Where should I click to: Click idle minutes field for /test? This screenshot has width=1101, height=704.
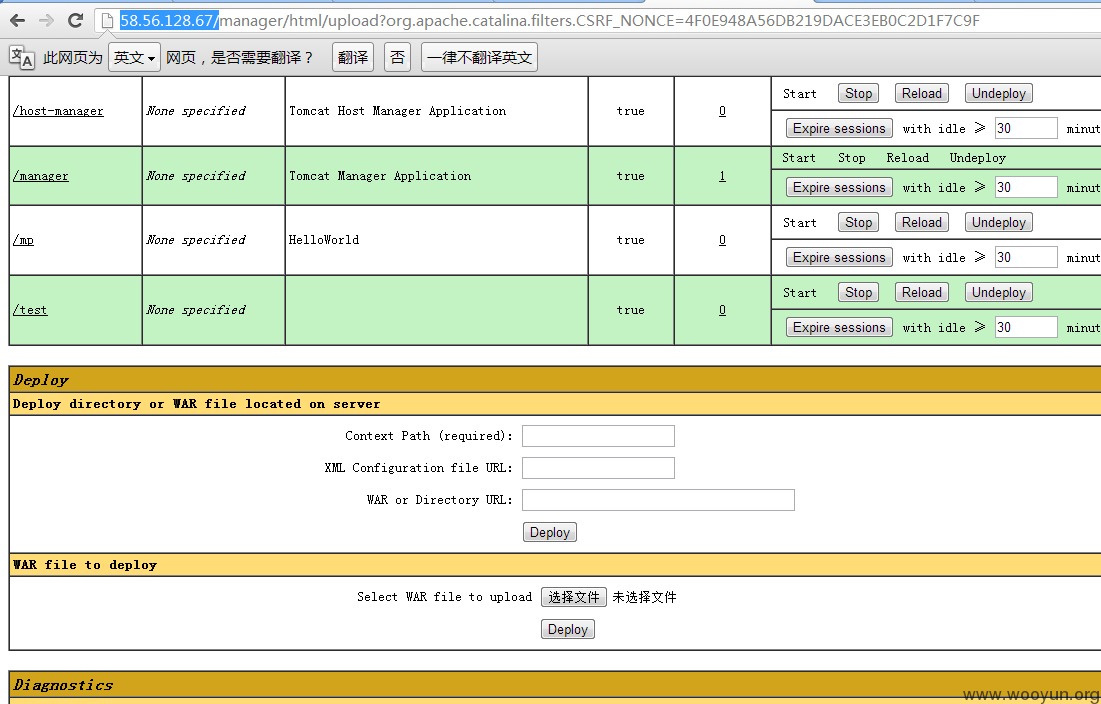click(x=1026, y=328)
